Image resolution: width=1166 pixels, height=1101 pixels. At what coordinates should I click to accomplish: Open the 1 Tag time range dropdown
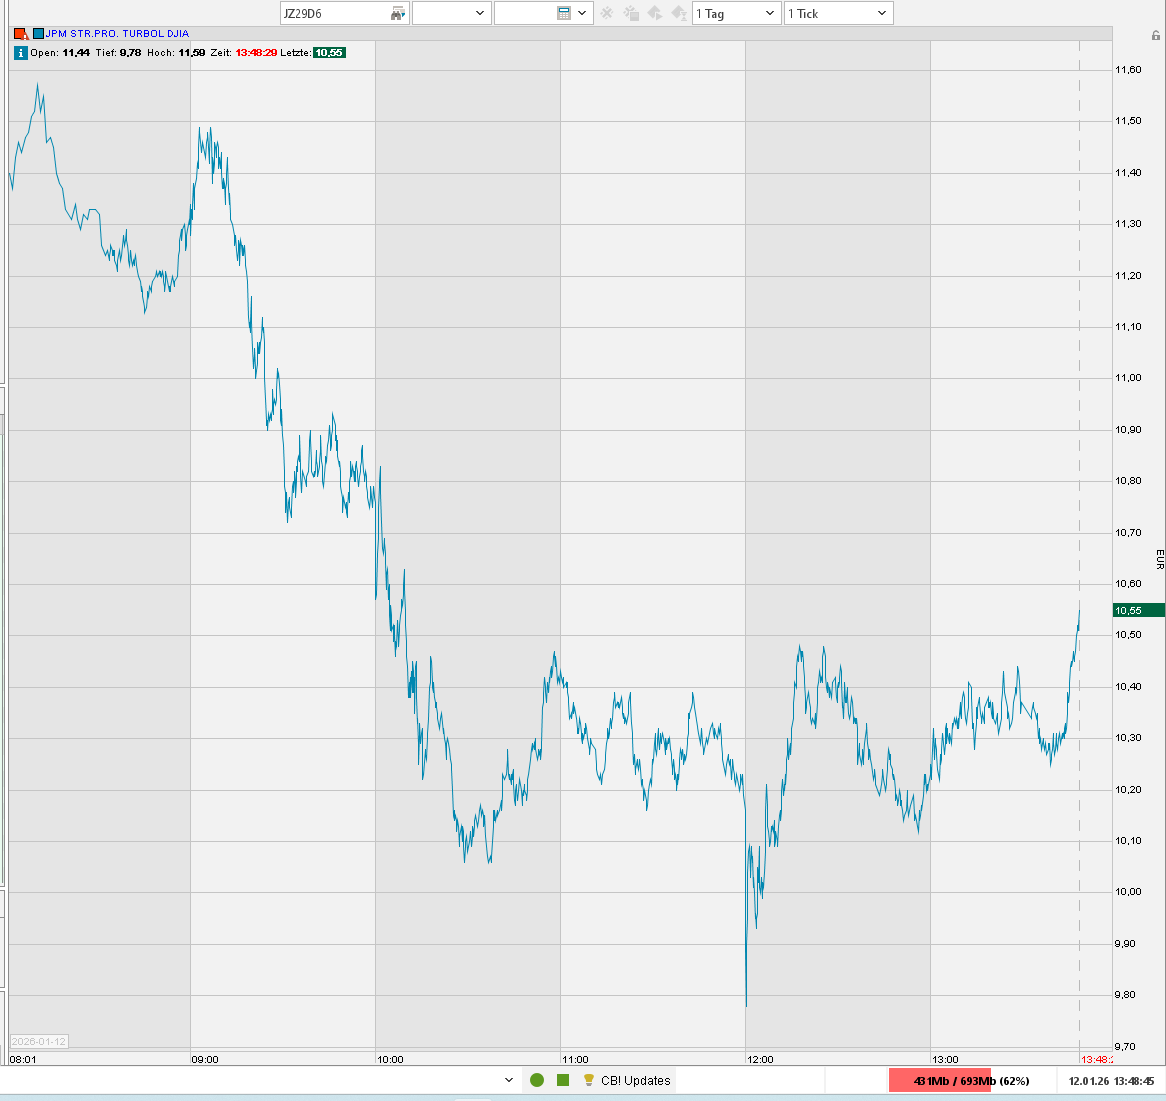736,13
